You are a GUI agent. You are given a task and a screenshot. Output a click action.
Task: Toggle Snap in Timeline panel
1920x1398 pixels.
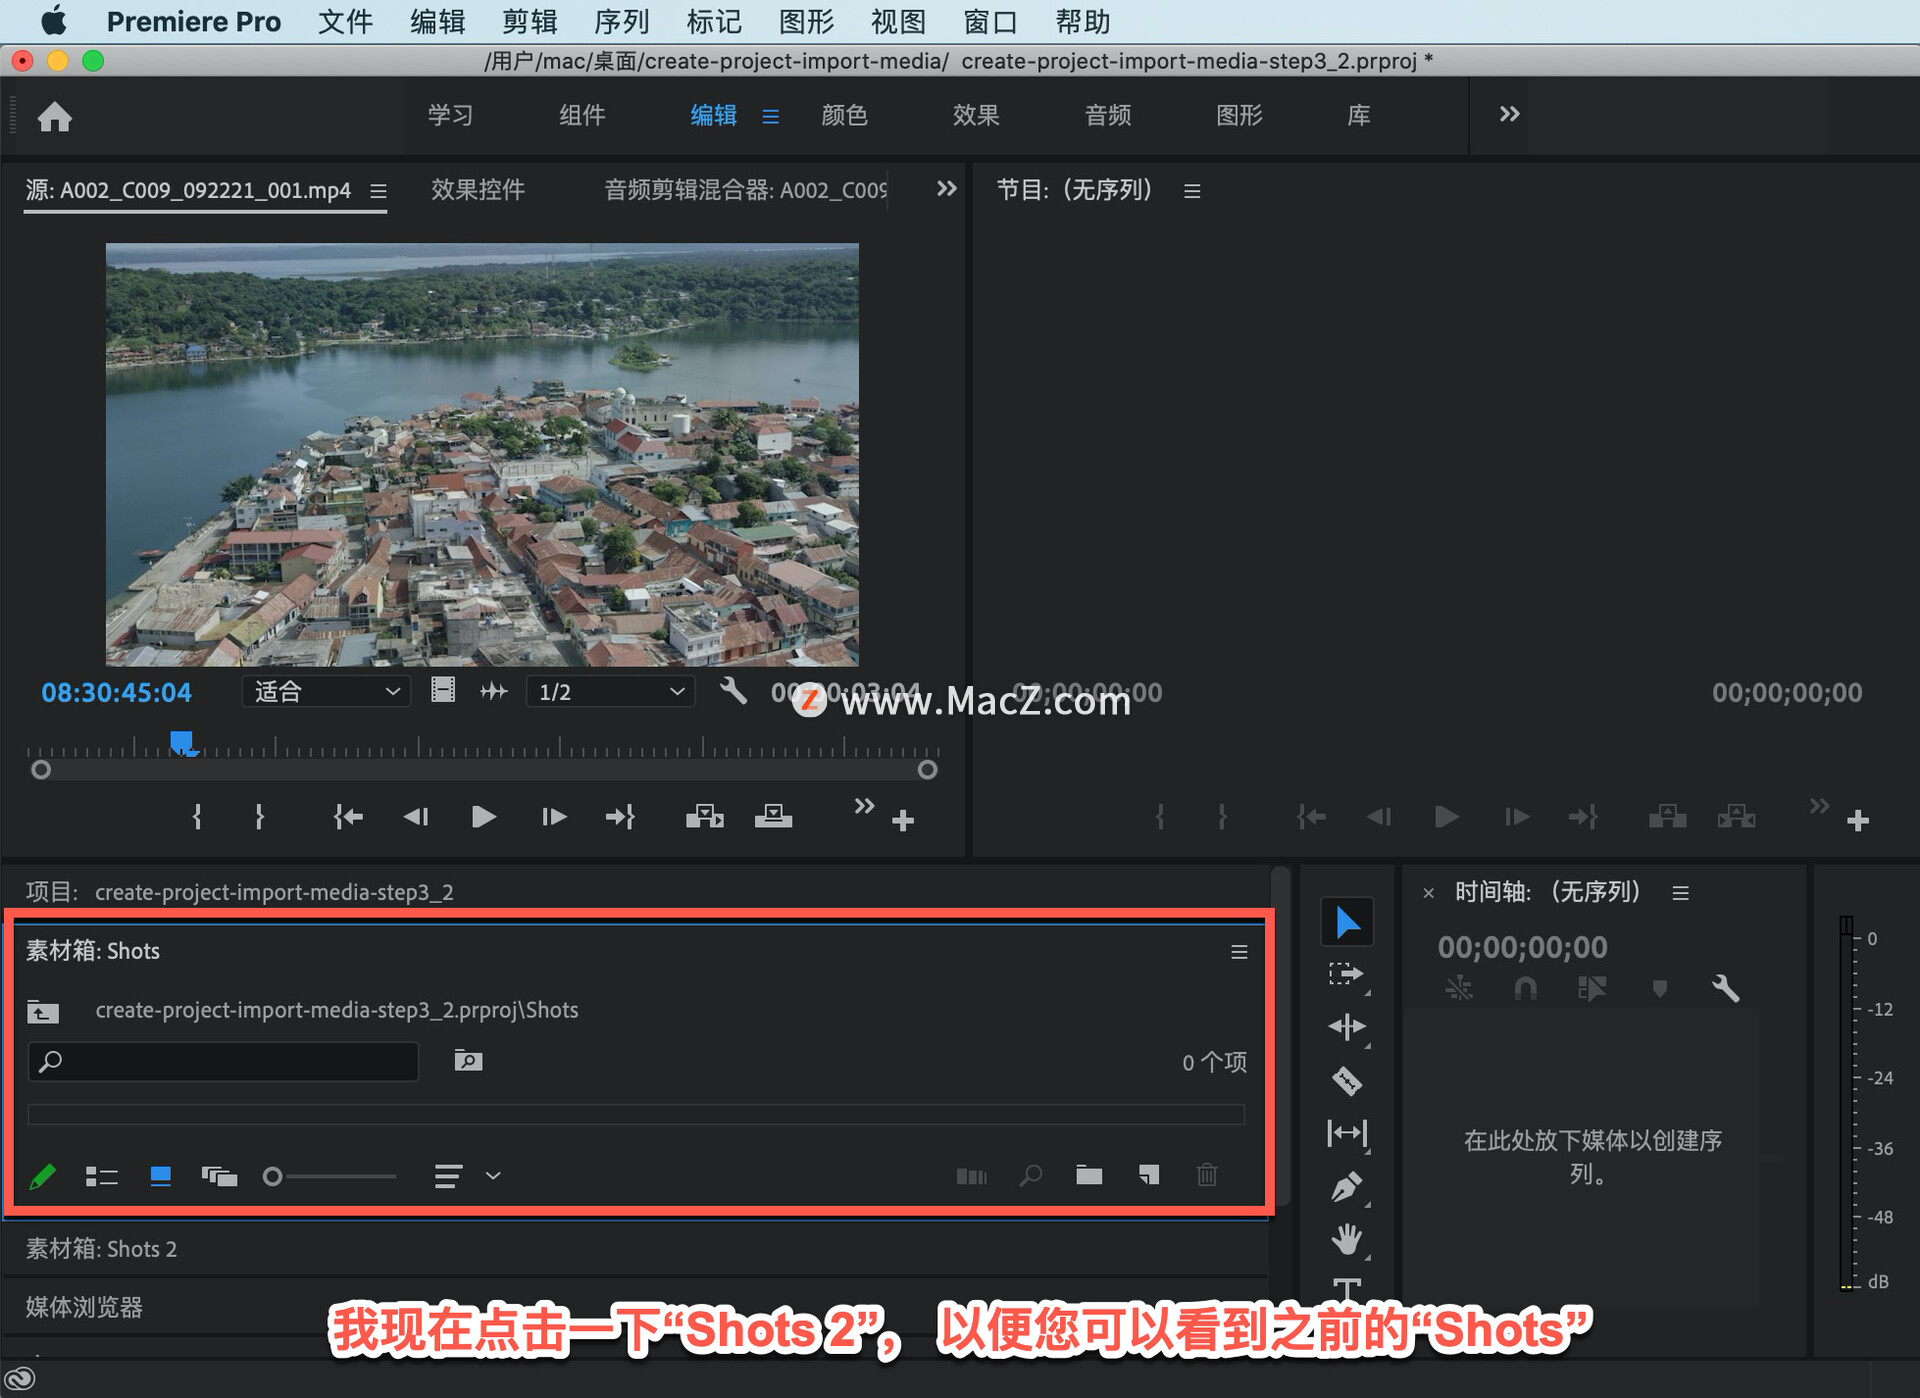click(x=1525, y=989)
